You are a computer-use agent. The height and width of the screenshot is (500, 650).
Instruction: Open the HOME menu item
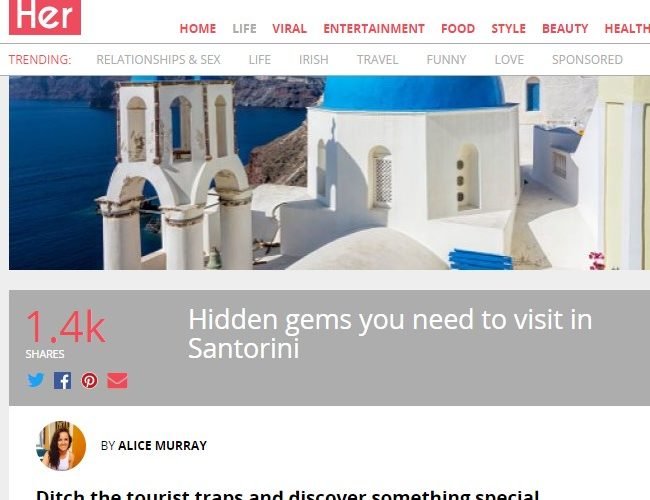(x=198, y=29)
